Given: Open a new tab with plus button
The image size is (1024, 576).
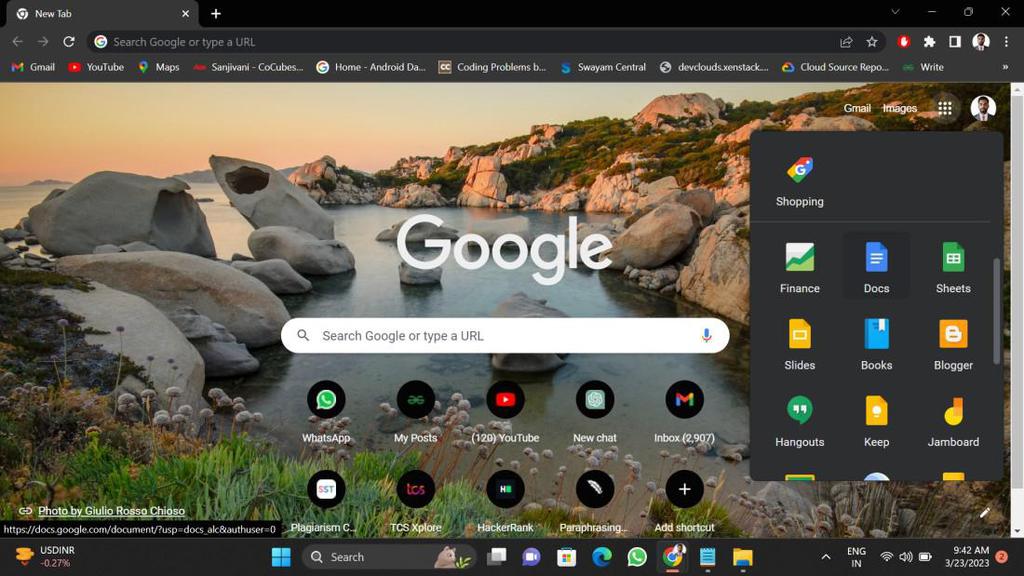Looking at the screenshot, I should [x=216, y=13].
